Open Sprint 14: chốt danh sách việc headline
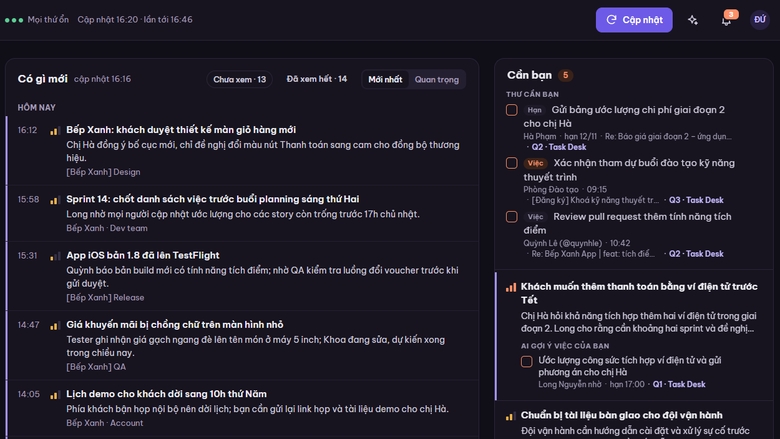The width and height of the screenshot is (780, 439). [x=212, y=199]
